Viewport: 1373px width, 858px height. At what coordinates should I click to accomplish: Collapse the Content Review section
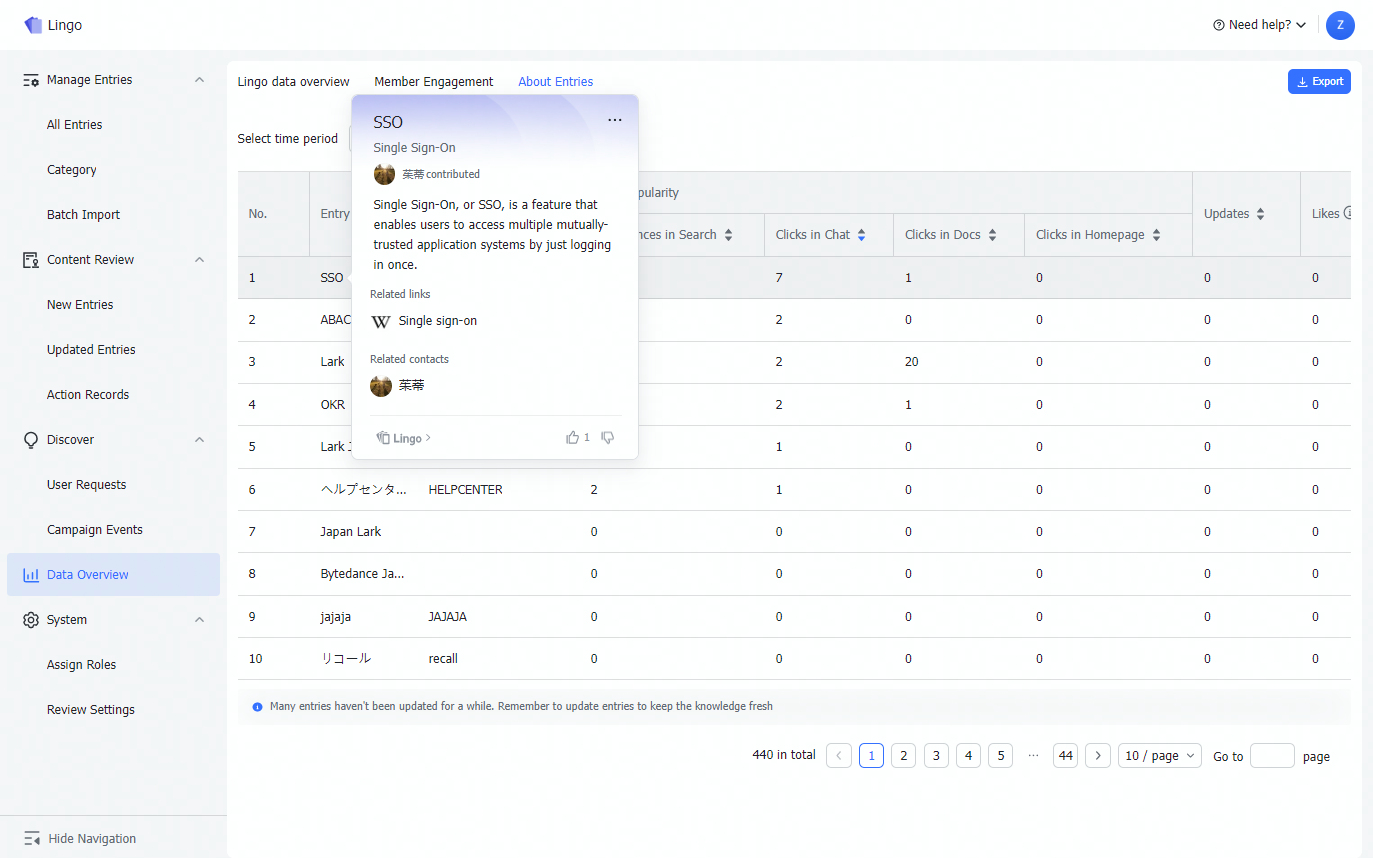pyautogui.click(x=199, y=259)
